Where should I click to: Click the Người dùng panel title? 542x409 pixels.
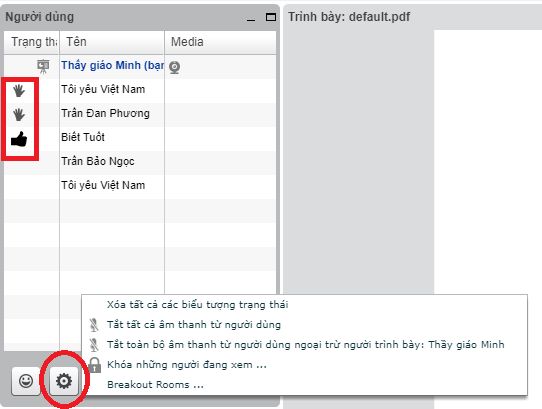(x=40, y=17)
